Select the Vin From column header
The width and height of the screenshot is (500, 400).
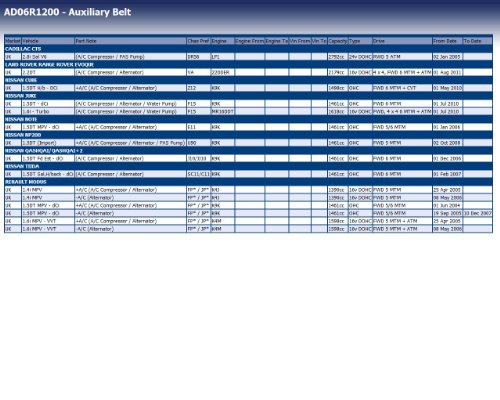300,41
